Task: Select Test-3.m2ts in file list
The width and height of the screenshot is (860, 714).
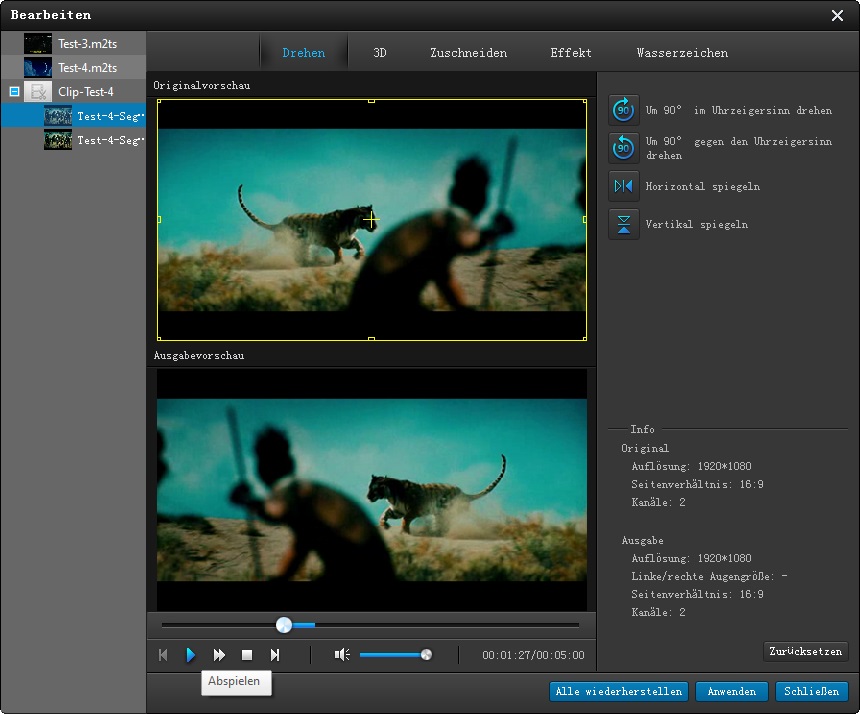Action: coord(73,43)
